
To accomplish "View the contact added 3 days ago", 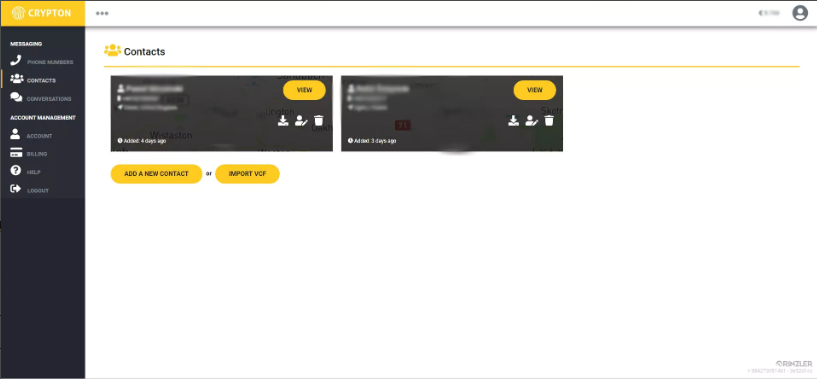I will tap(535, 90).
